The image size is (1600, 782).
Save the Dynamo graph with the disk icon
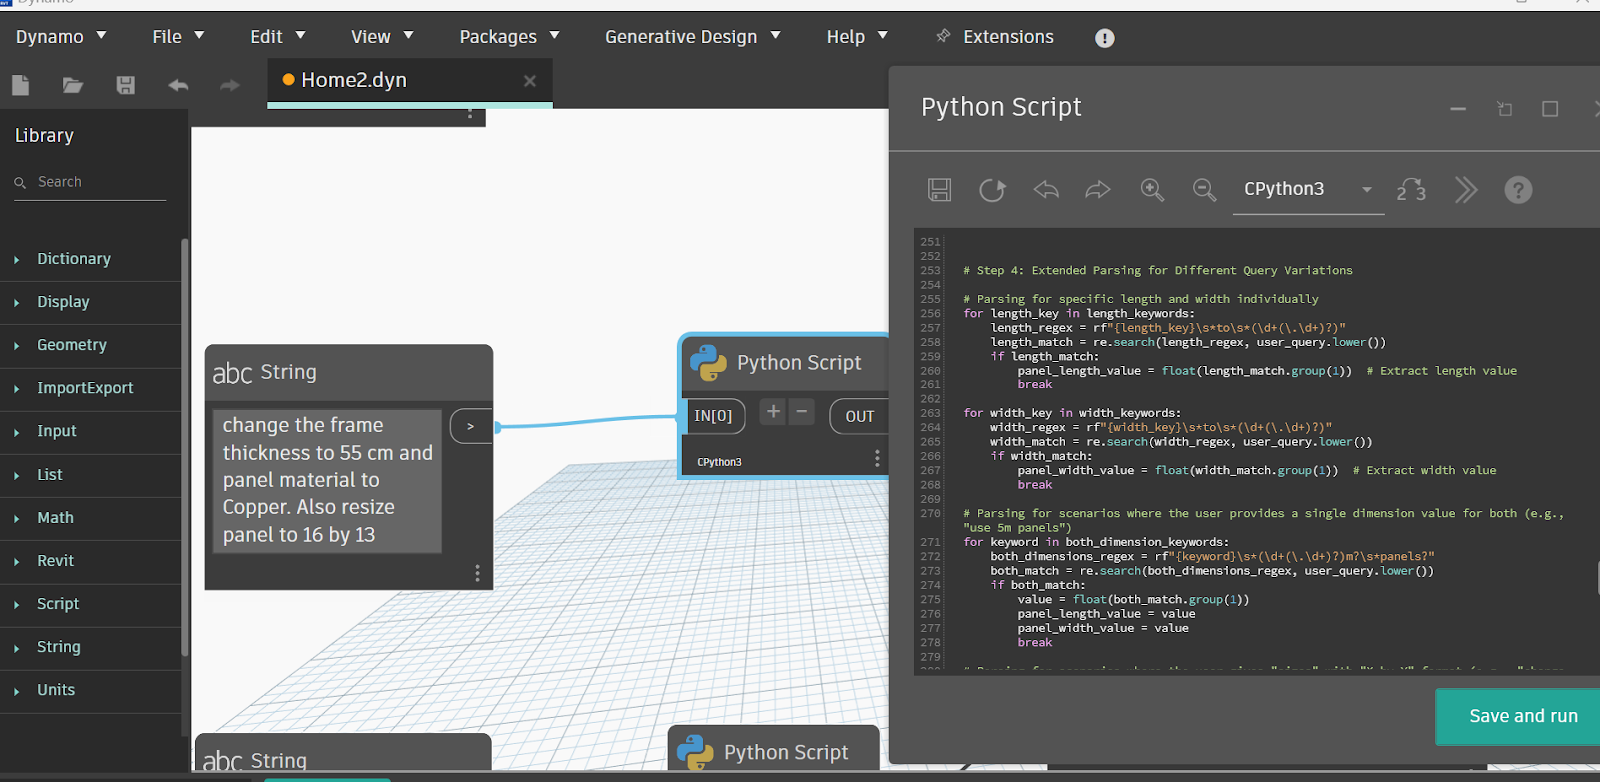coord(125,85)
